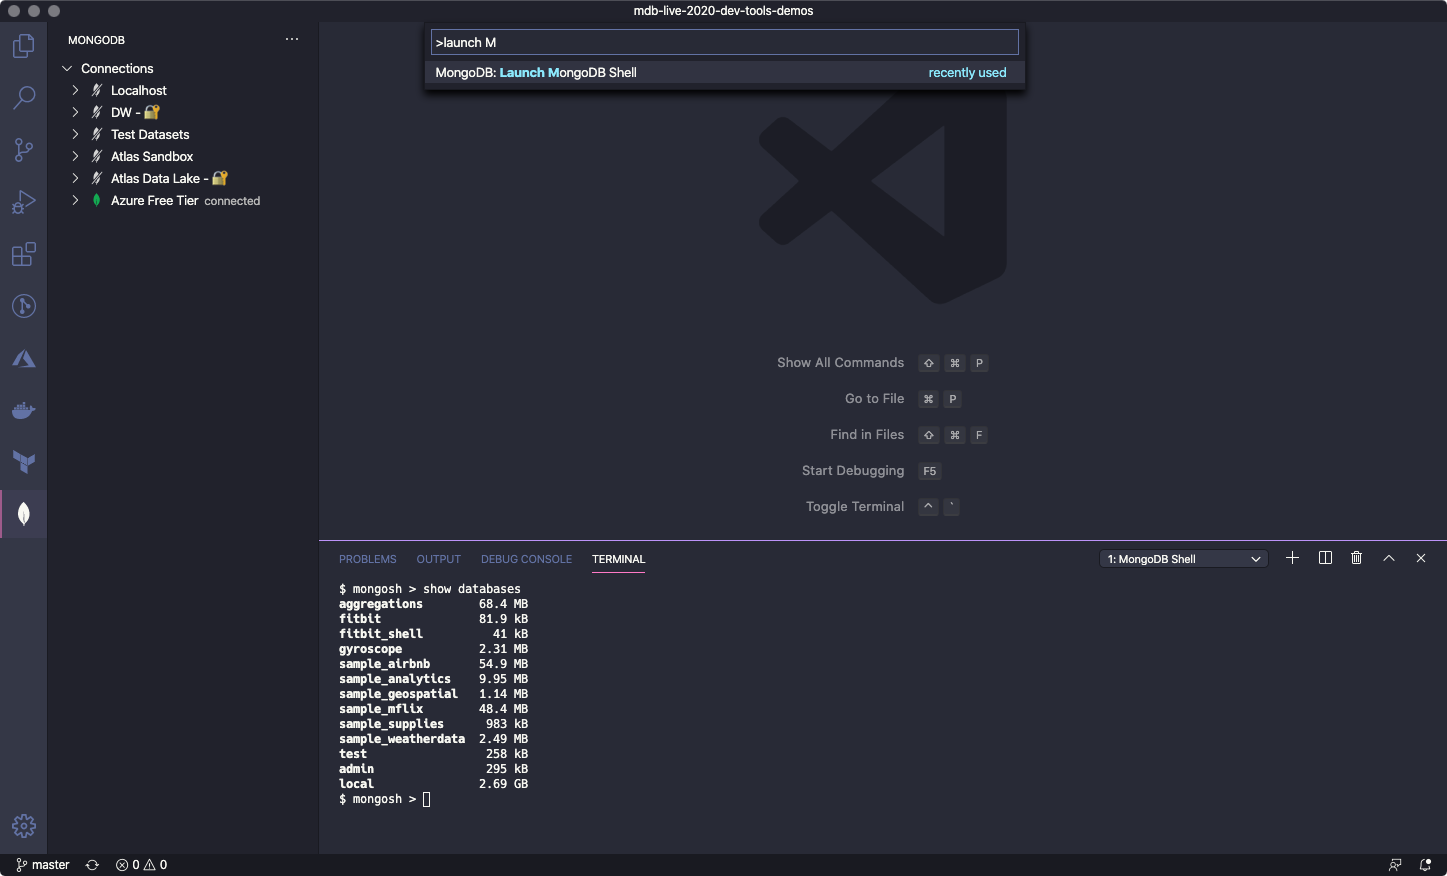Click the 'Start Debugging' welcome text

(x=853, y=471)
